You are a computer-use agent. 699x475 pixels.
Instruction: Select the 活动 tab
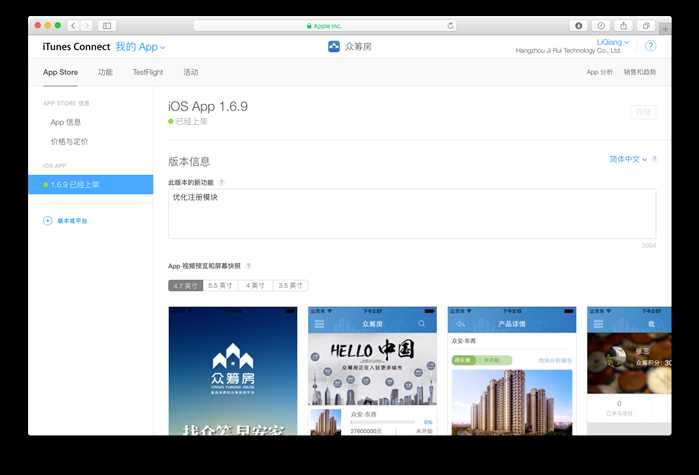pos(191,72)
